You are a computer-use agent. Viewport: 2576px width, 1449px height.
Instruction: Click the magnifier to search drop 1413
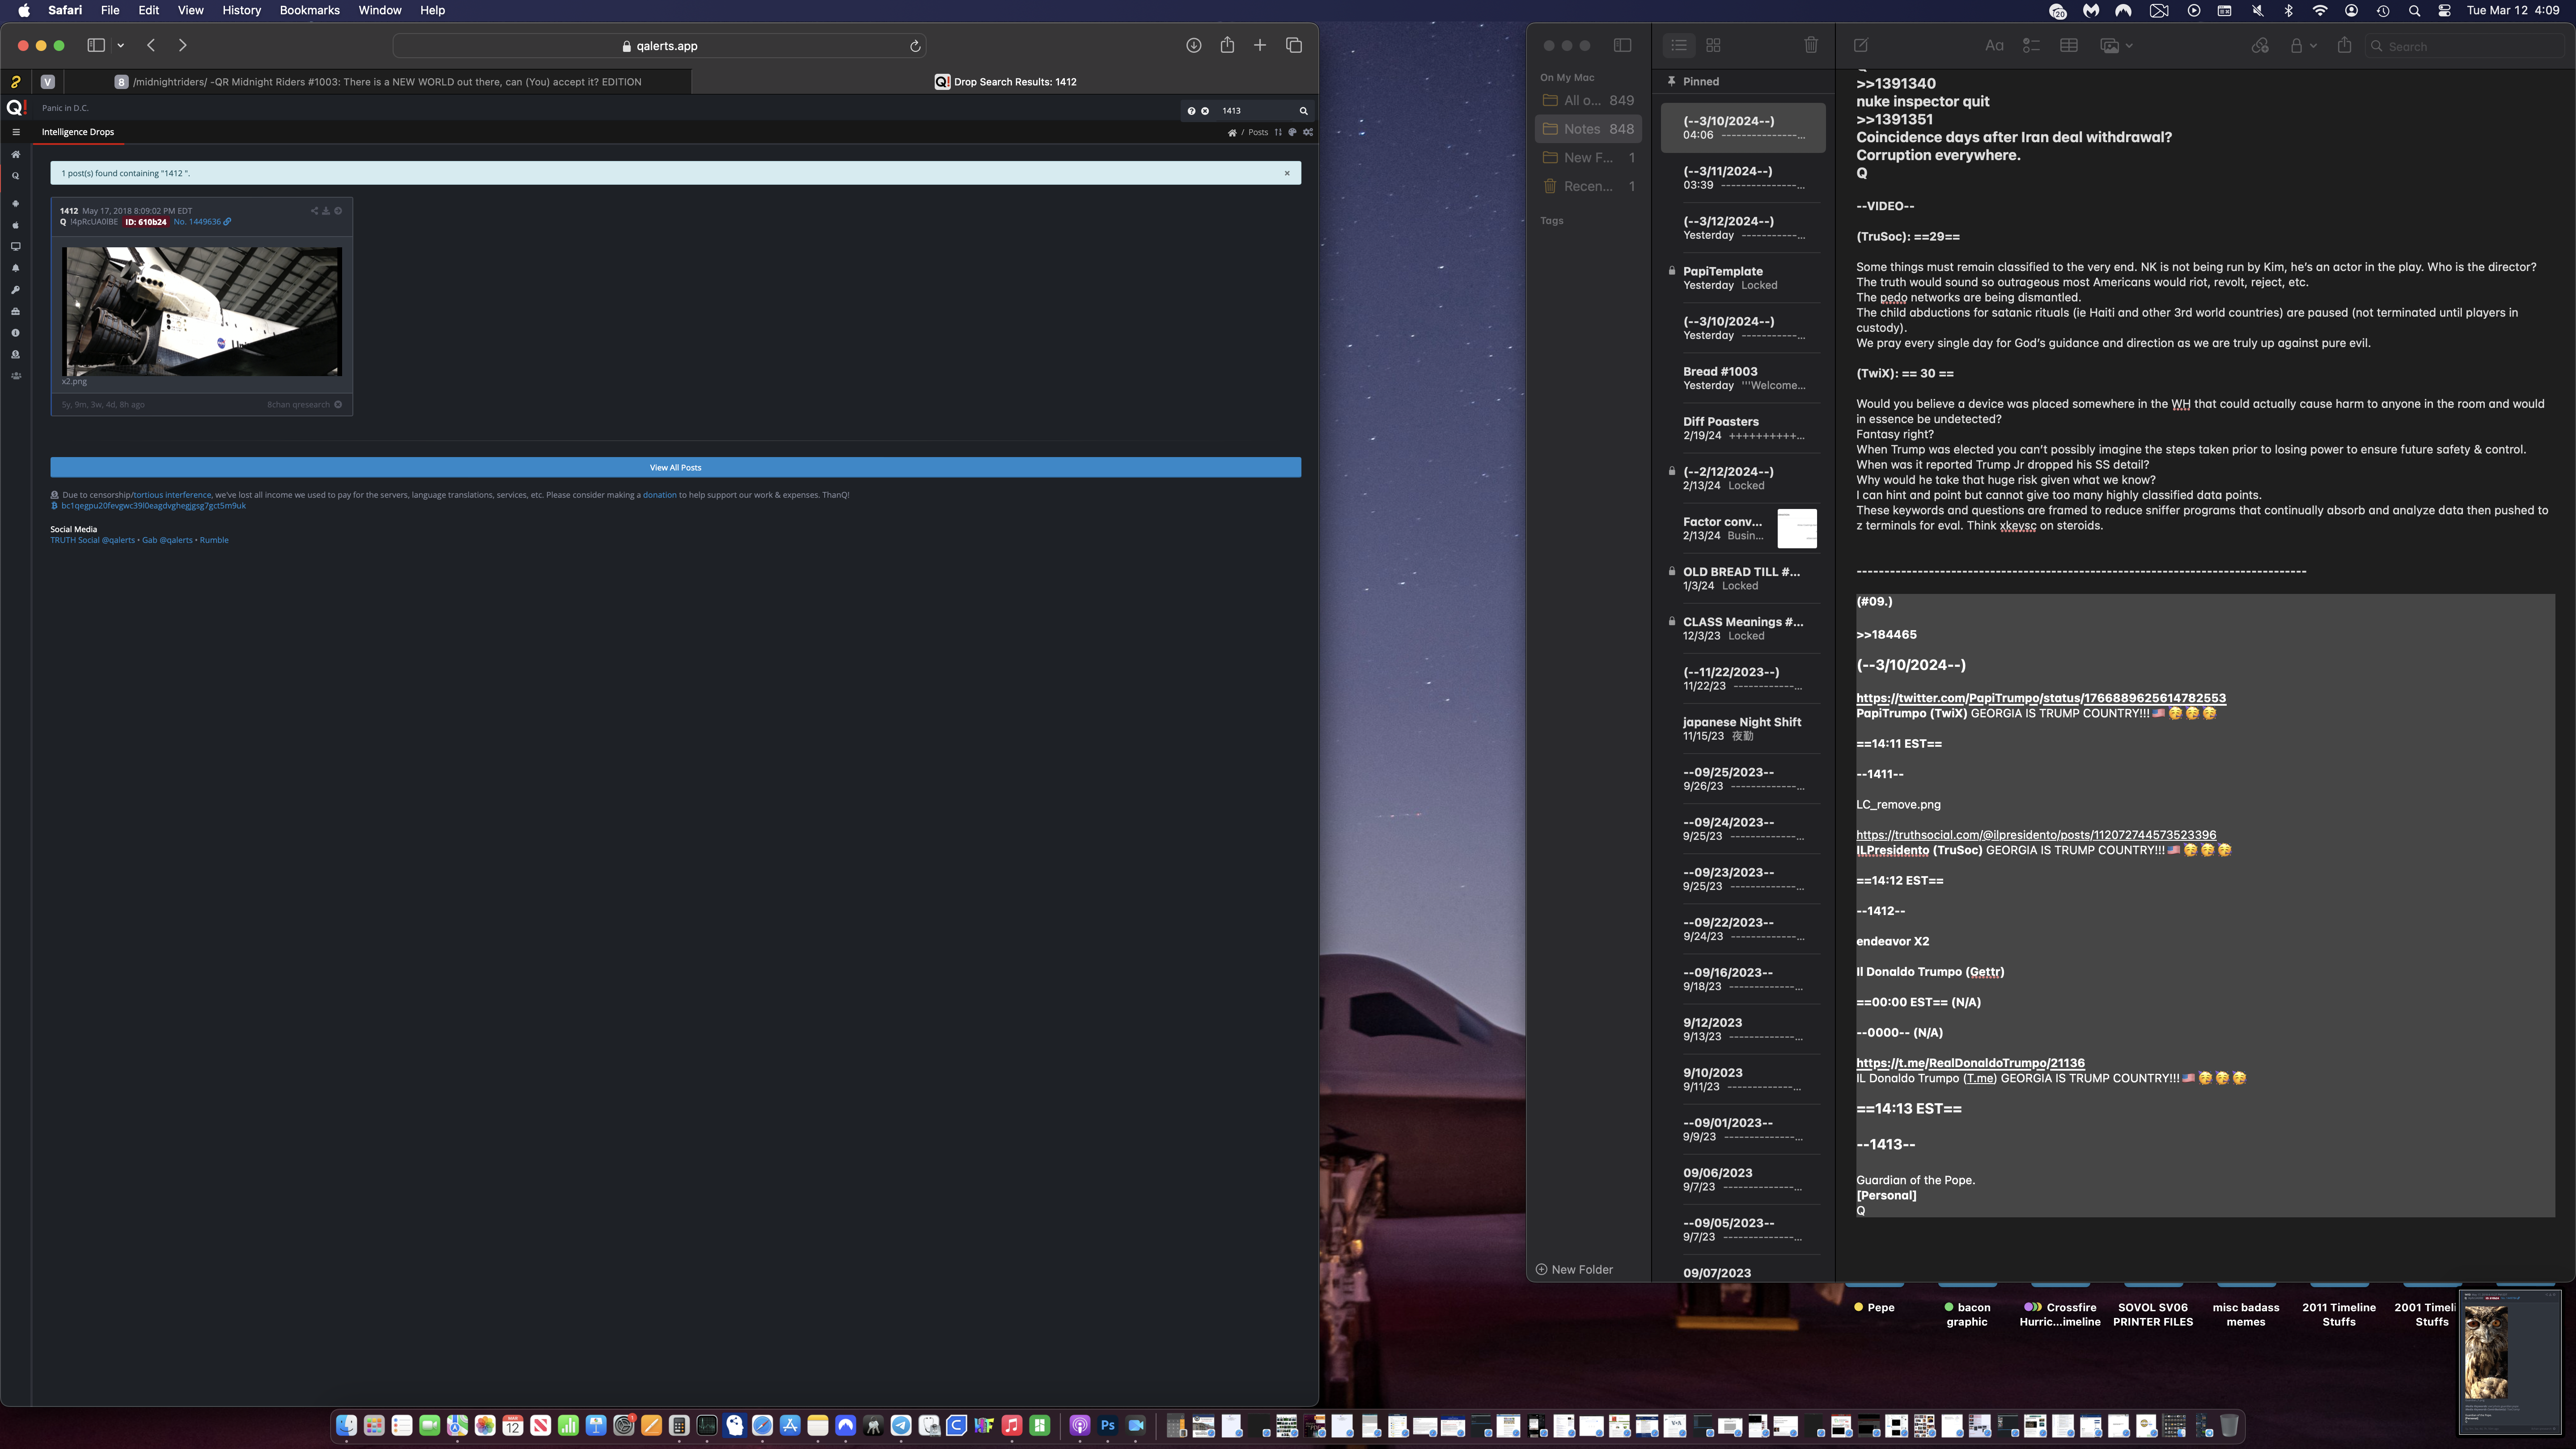tap(1303, 111)
